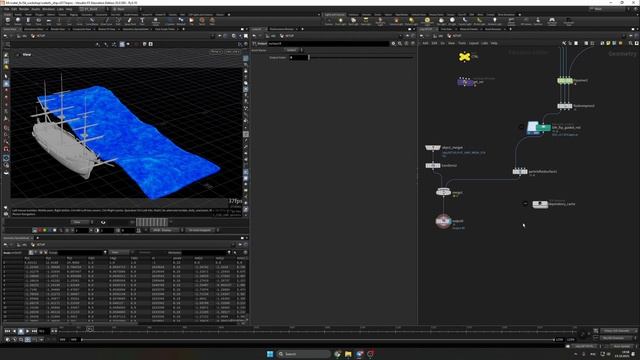Select the L-System shelf tool
The height and width of the screenshot is (360, 640).
170,21
